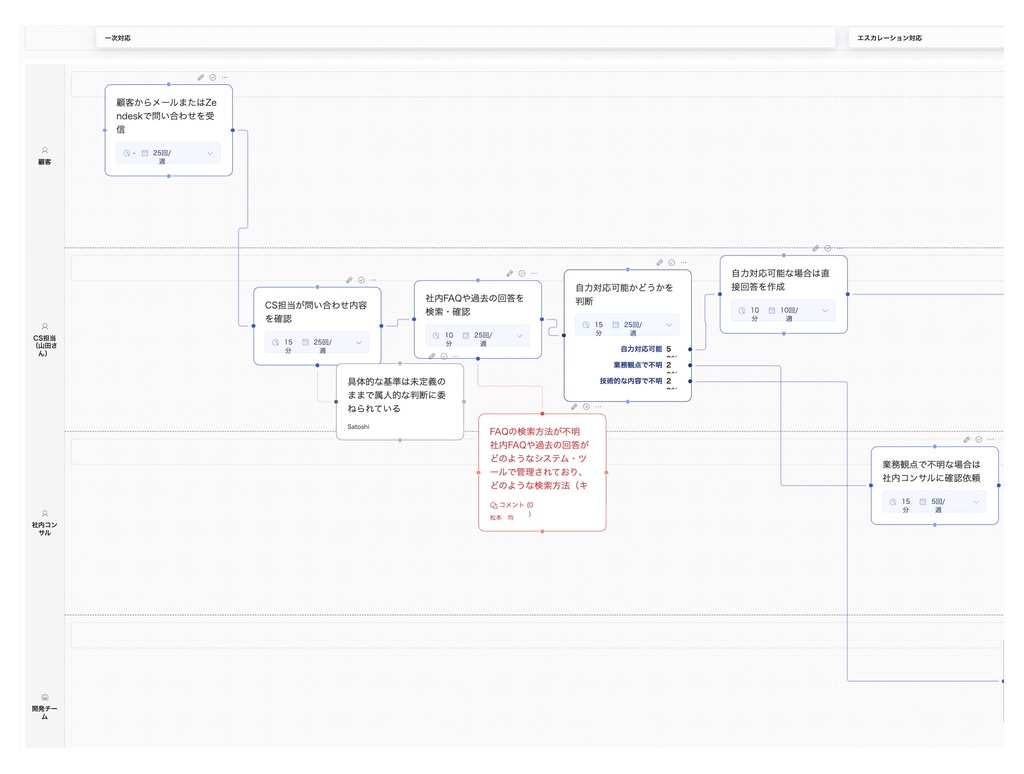
Task: Click the person icon for the 顧客 swimlane
Action: (x=44, y=151)
